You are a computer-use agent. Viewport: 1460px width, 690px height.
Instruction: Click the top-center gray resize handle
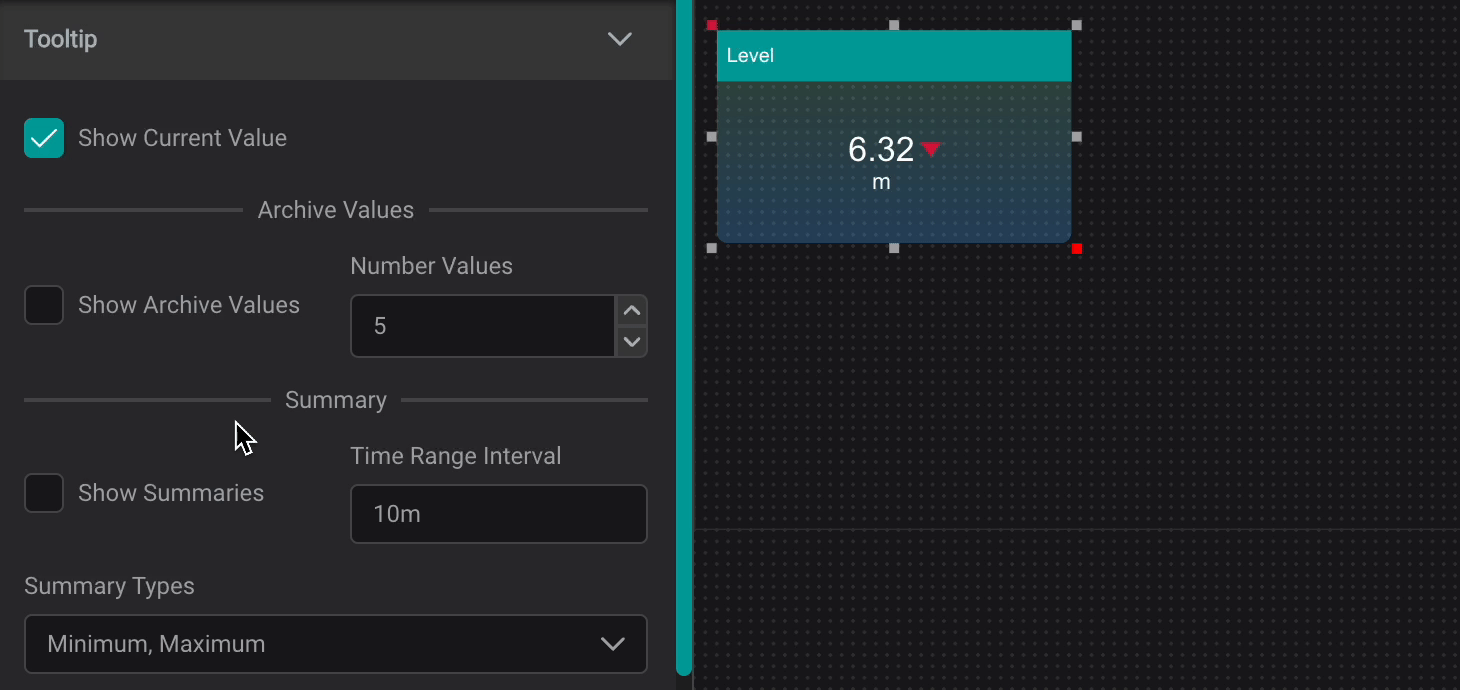click(894, 25)
